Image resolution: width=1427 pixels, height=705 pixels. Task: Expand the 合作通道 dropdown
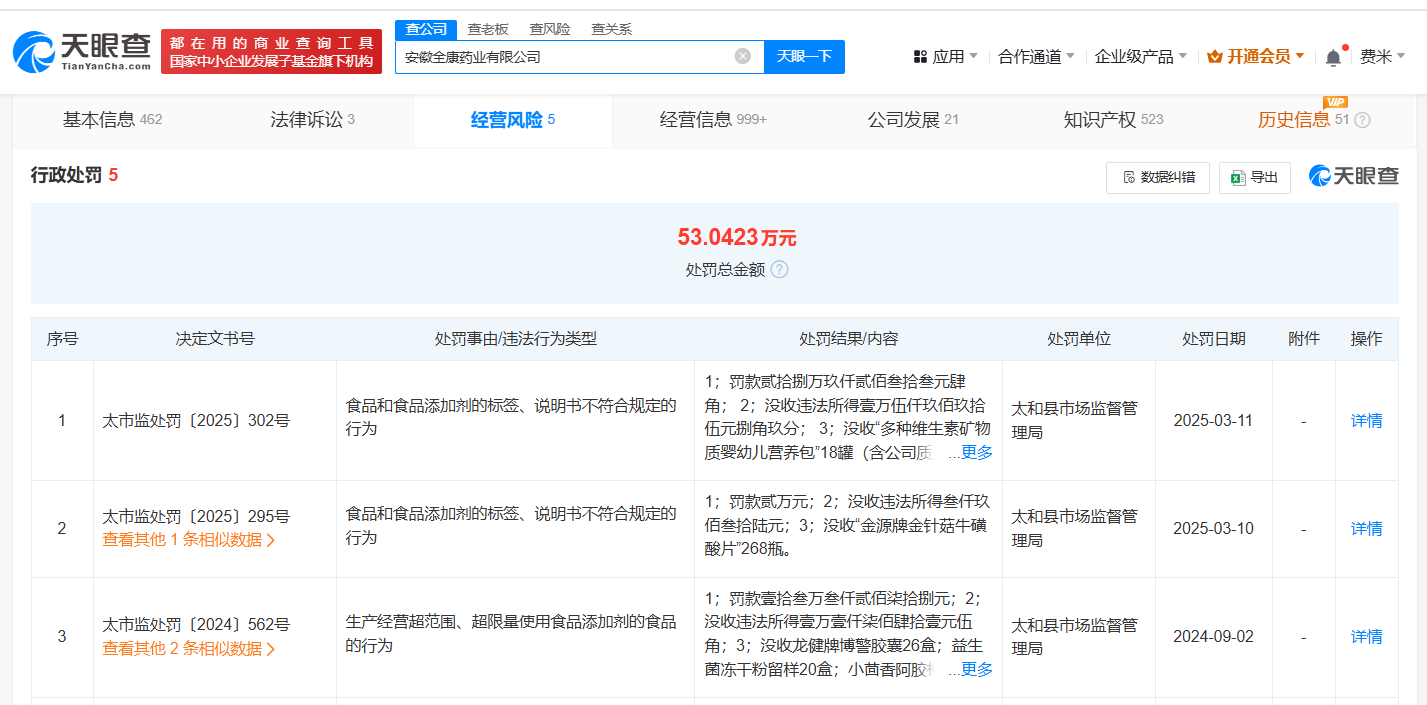[x=1036, y=57]
